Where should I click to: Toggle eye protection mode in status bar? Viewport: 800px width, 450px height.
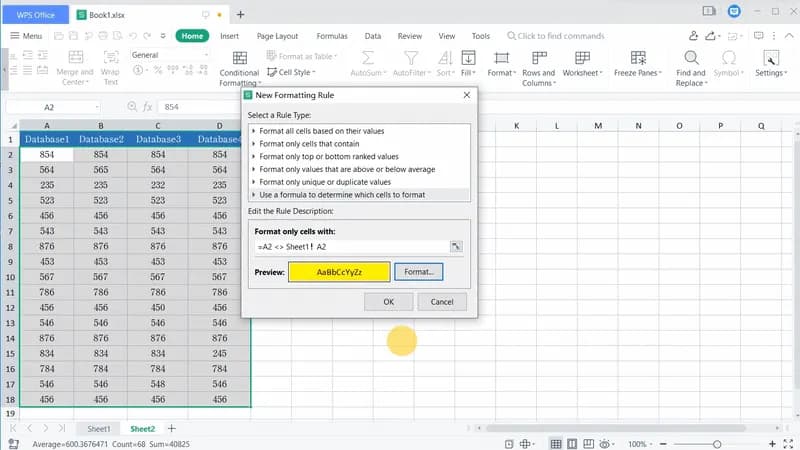[x=604, y=444]
